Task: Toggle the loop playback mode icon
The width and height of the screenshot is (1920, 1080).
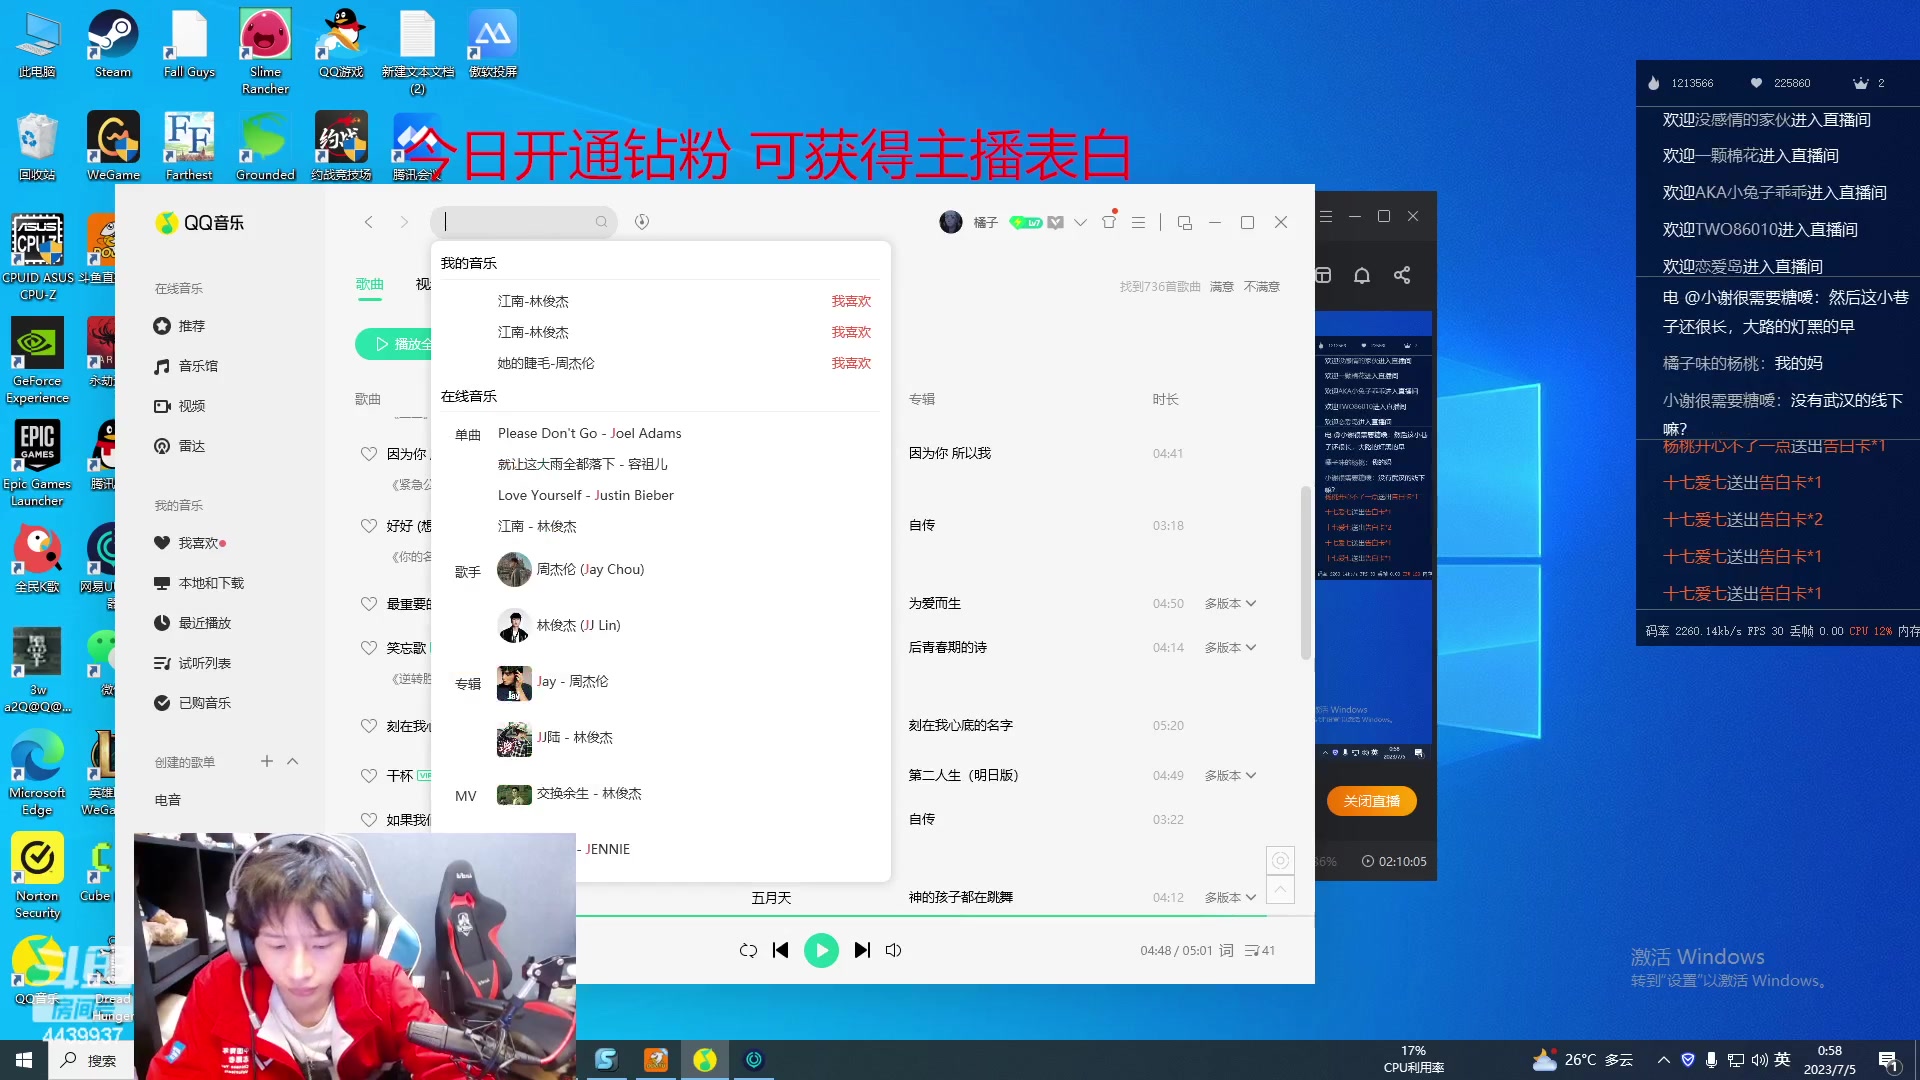Action: [x=748, y=950]
